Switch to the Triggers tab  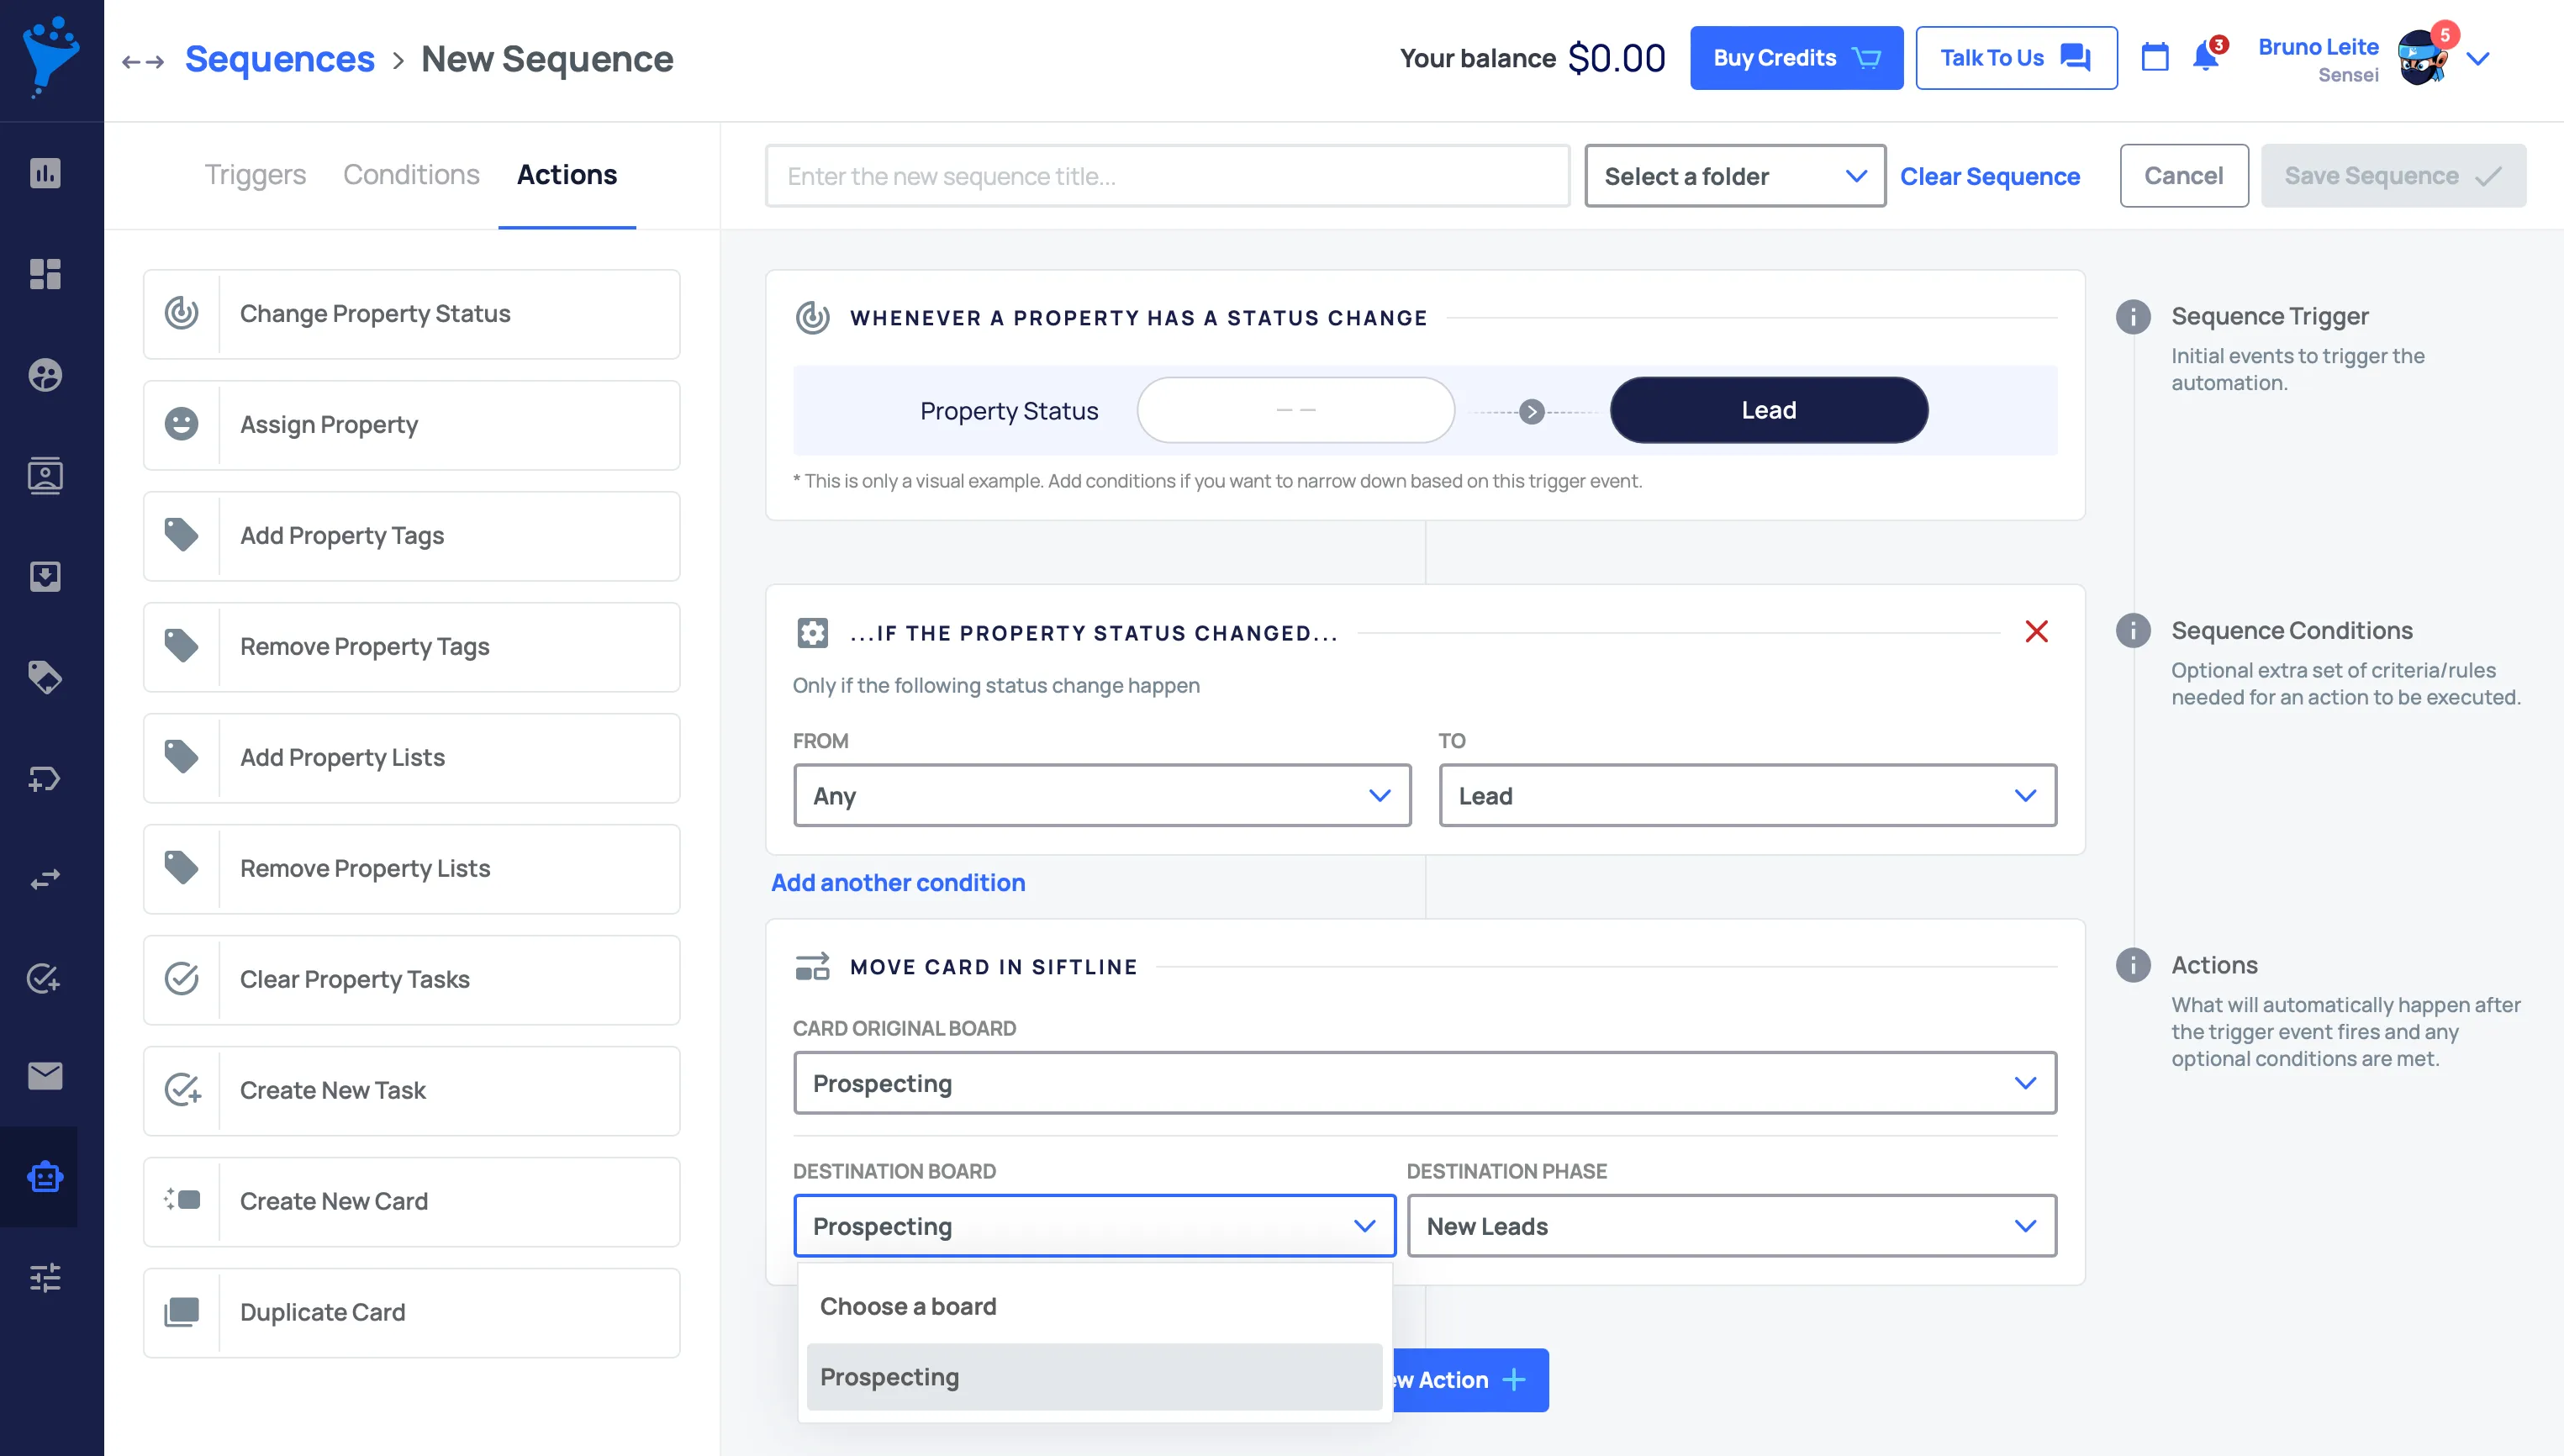(255, 175)
